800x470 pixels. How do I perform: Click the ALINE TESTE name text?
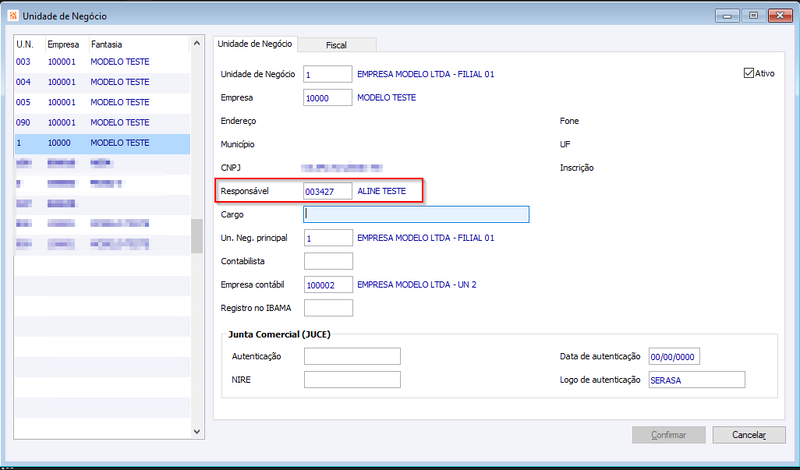(382, 191)
